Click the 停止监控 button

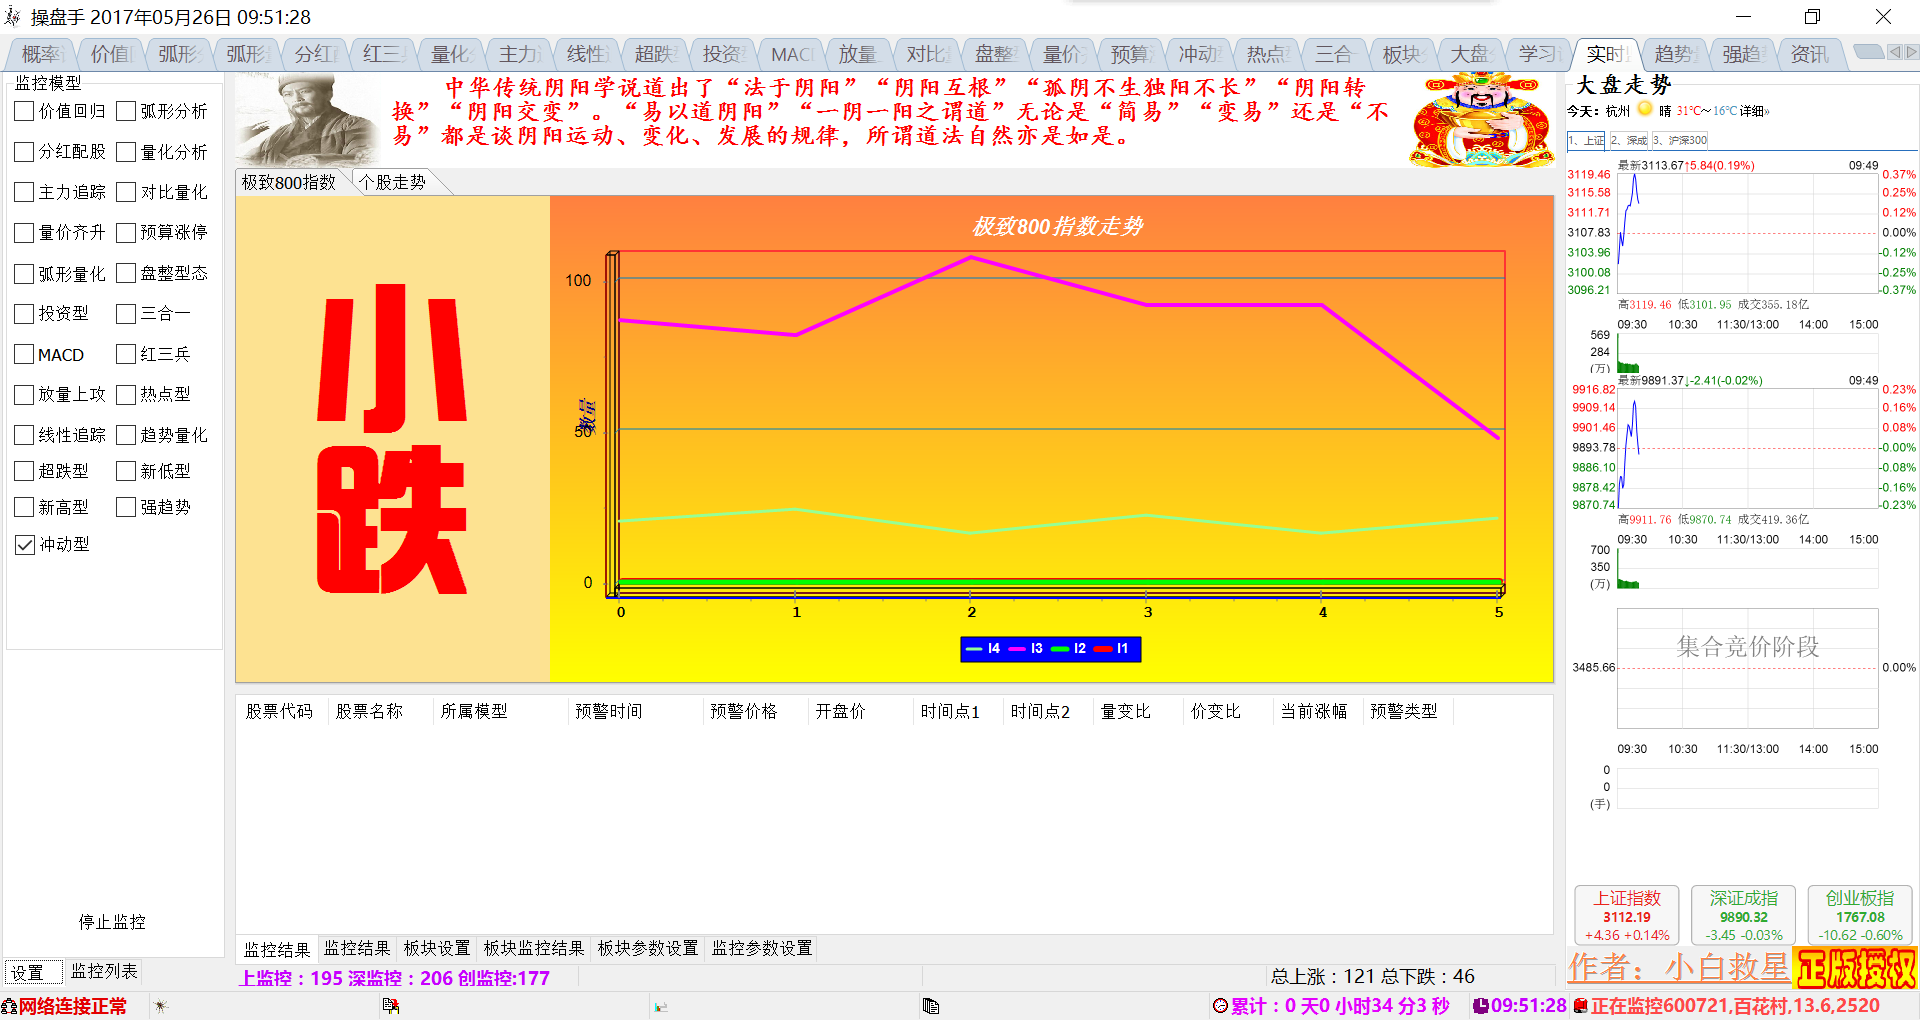(112, 922)
